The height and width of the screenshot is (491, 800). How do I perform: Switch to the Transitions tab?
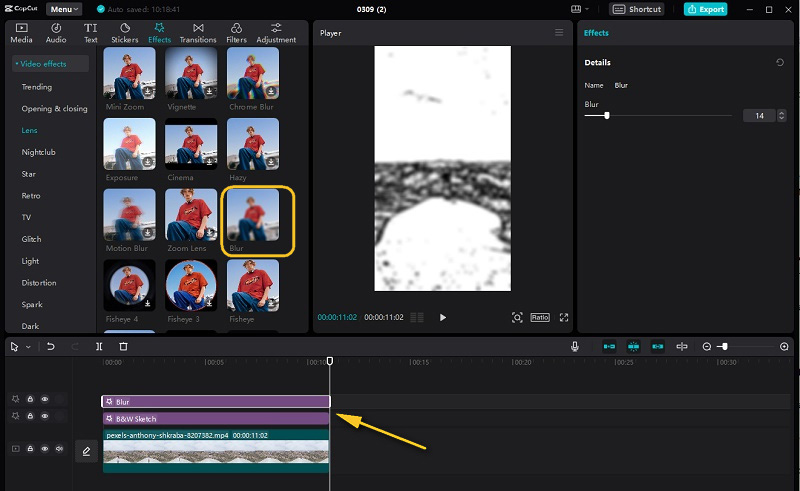tap(198, 33)
